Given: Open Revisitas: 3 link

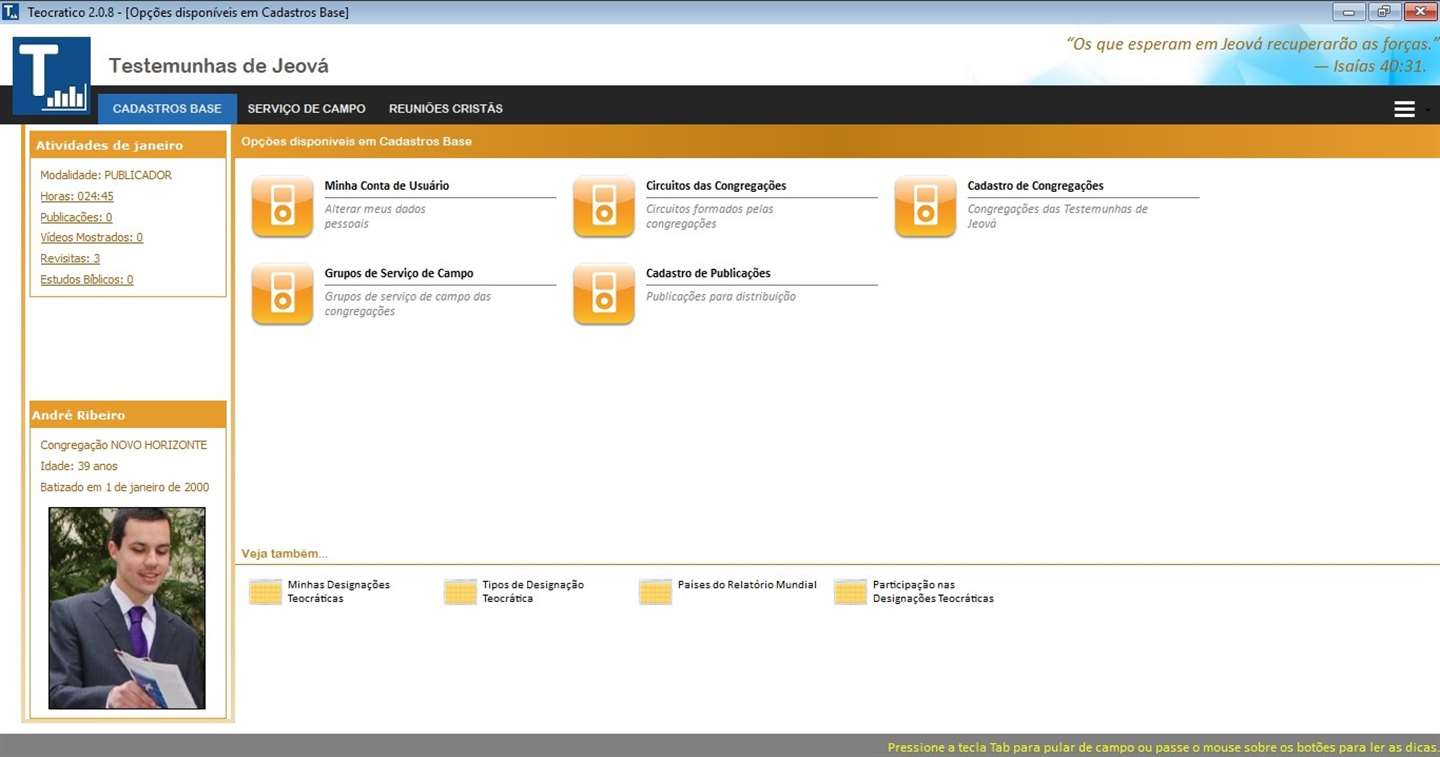Looking at the screenshot, I should (x=70, y=259).
